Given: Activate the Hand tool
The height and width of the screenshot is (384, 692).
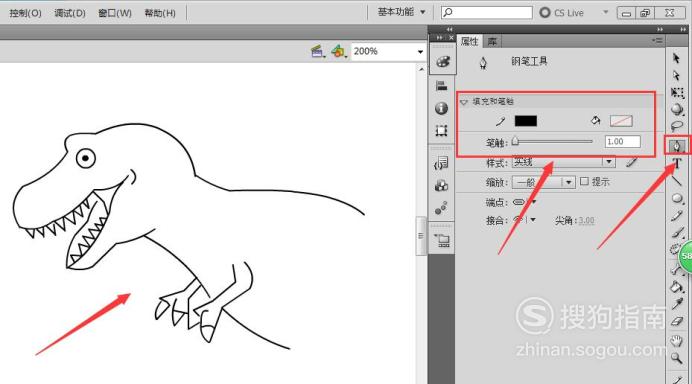Looking at the screenshot, I should coord(676,340).
